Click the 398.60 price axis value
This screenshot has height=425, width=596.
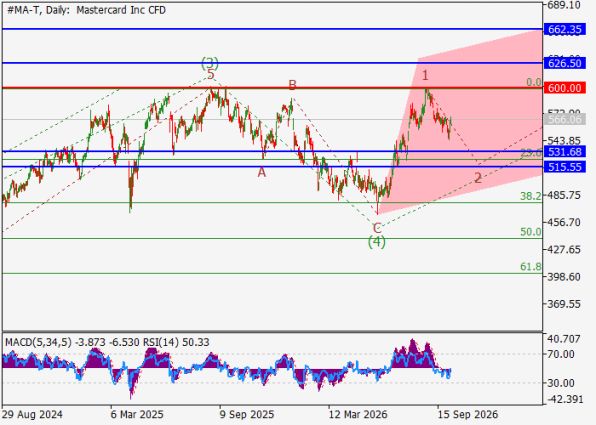pos(564,277)
